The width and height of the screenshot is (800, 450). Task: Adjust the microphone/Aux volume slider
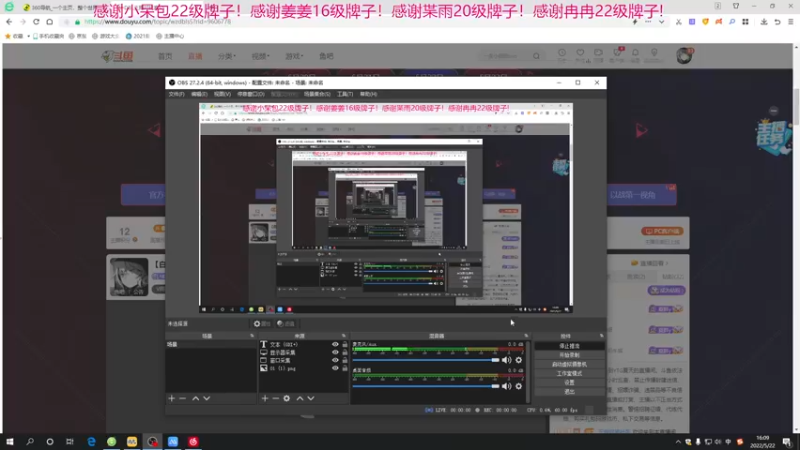(x=426, y=360)
